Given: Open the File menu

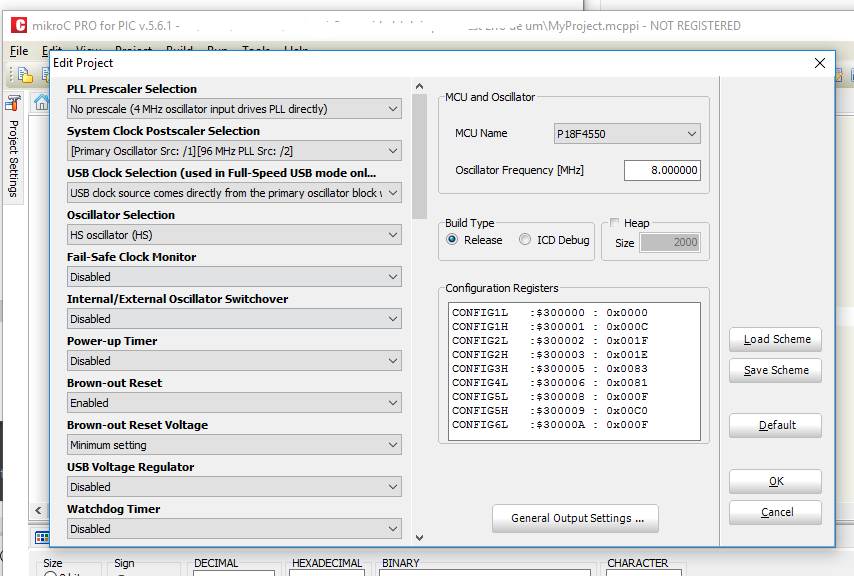Looking at the screenshot, I should tap(19, 51).
